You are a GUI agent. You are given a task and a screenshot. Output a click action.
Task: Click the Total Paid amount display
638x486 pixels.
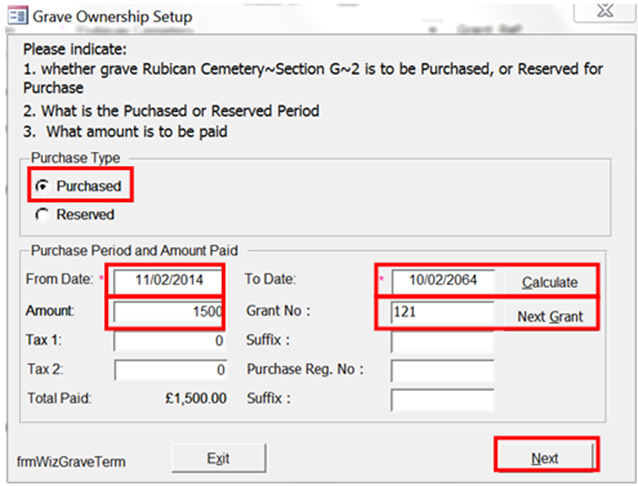pyautogui.click(x=196, y=398)
